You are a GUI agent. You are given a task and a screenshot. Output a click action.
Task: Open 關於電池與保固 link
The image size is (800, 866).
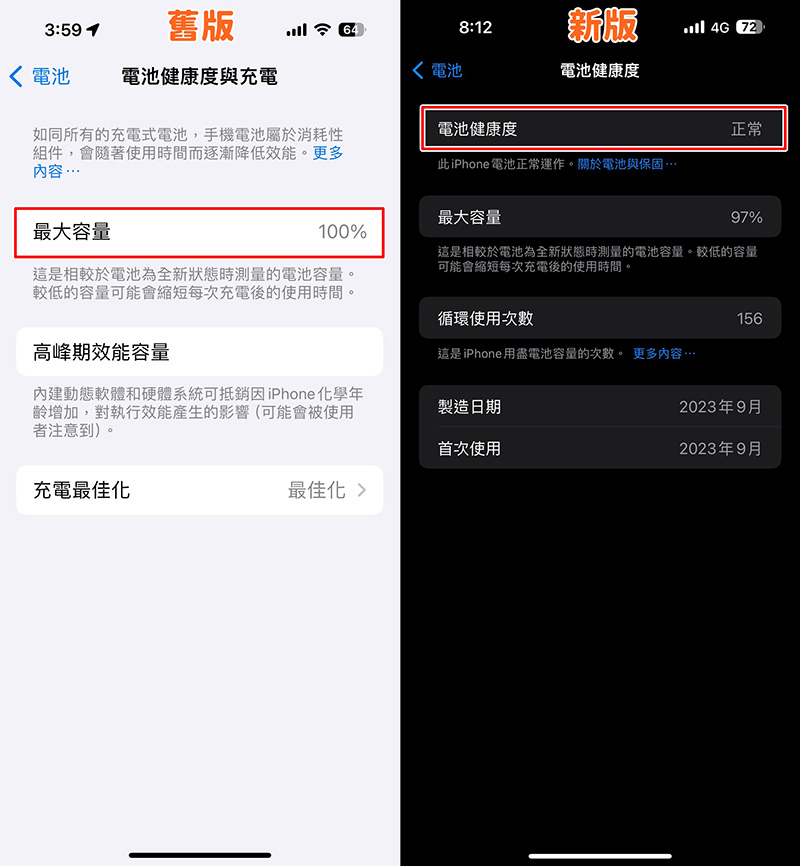click(627, 164)
